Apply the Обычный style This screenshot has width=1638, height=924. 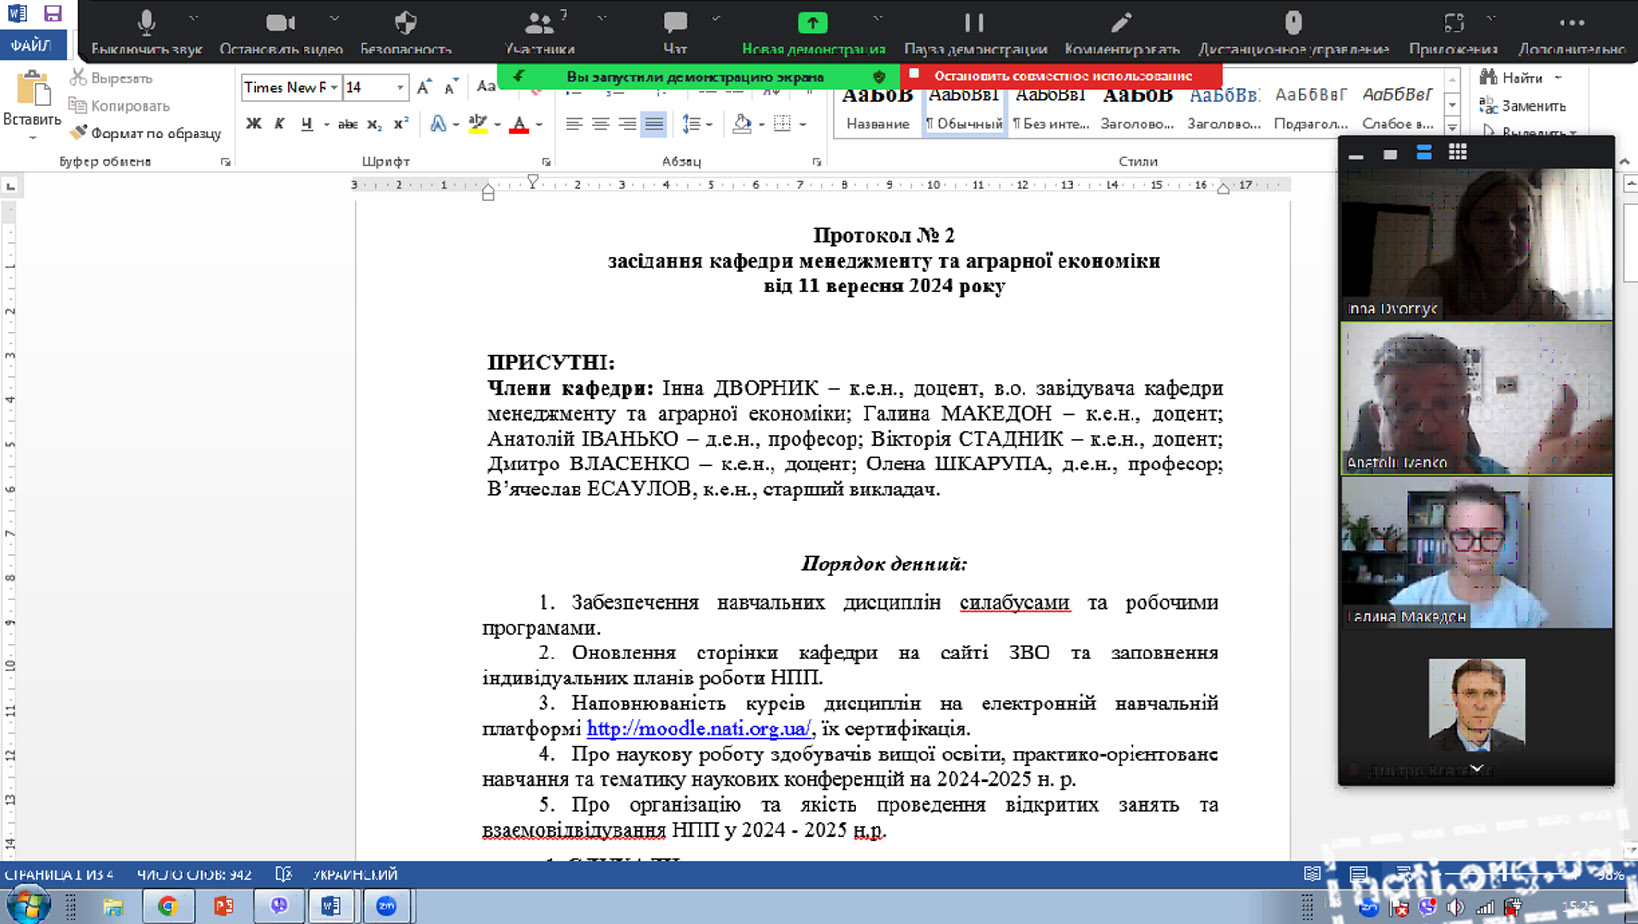[x=964, y=108]
